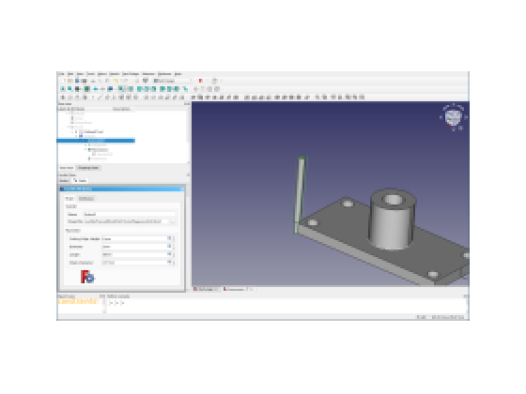Click the FreeCAD logo image in the dialog
This screenshot has height=394, width=526.
click(x=87, y=277)
